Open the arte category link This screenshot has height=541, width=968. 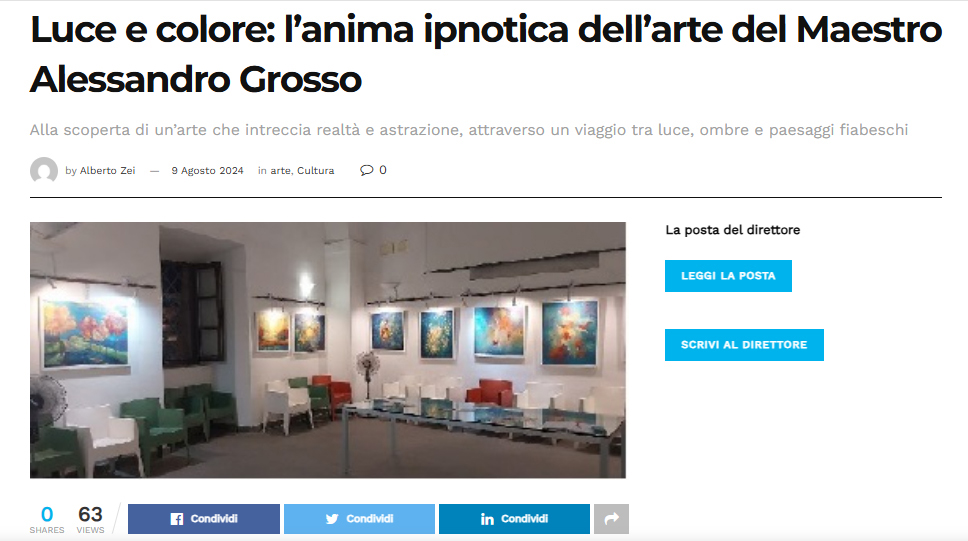pyautogui.click(x=280, y=170)
